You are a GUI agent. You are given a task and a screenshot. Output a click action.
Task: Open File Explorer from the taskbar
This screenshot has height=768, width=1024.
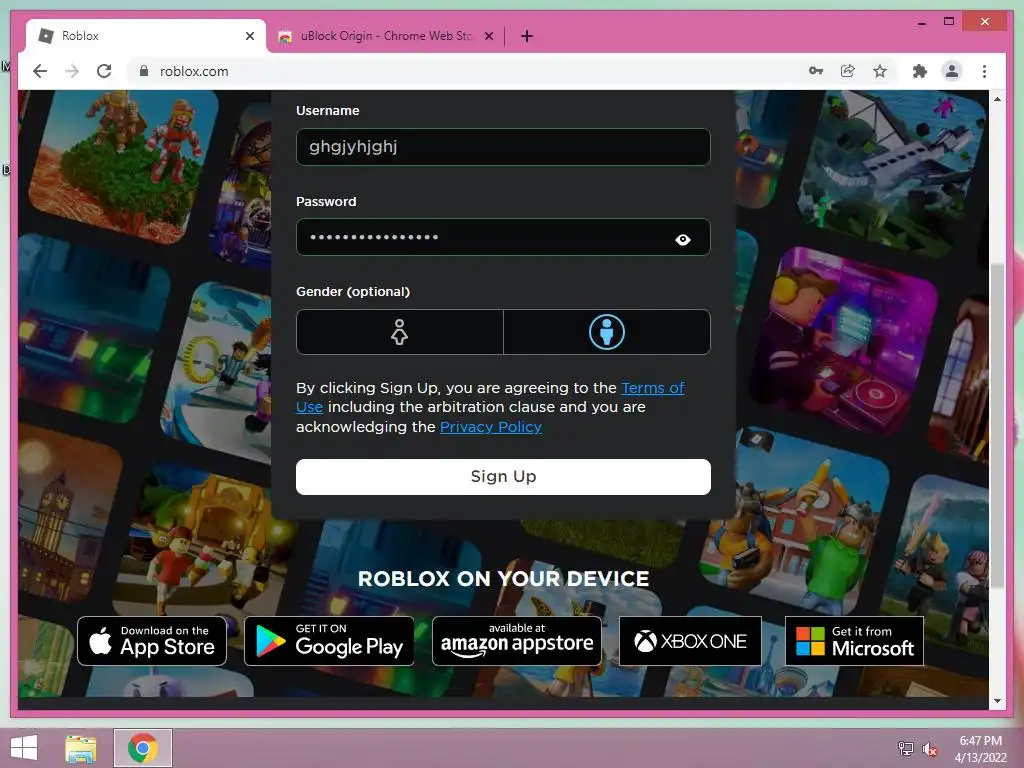81,748
